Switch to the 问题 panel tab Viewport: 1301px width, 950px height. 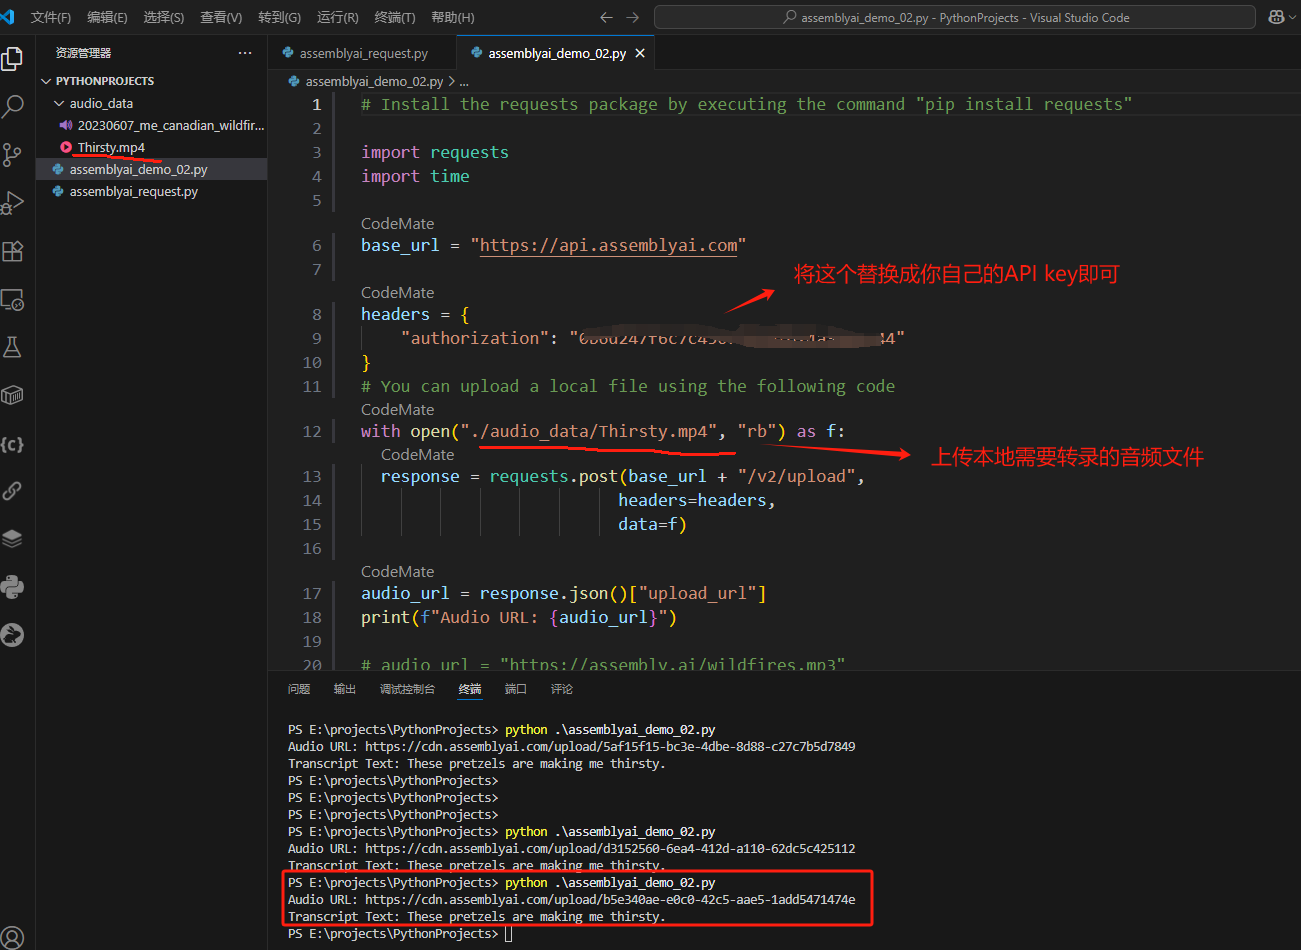pyautogui.click(x=299, y=689)
